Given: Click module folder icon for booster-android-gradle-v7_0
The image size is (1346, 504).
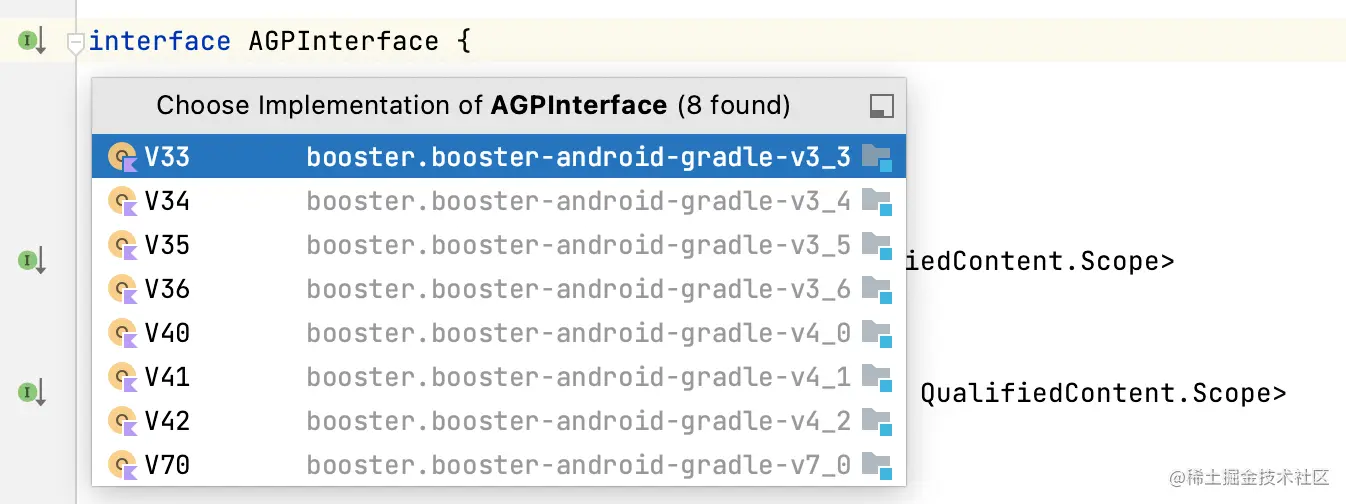Looking at the screenshot, I should click(x=877, y=466).
